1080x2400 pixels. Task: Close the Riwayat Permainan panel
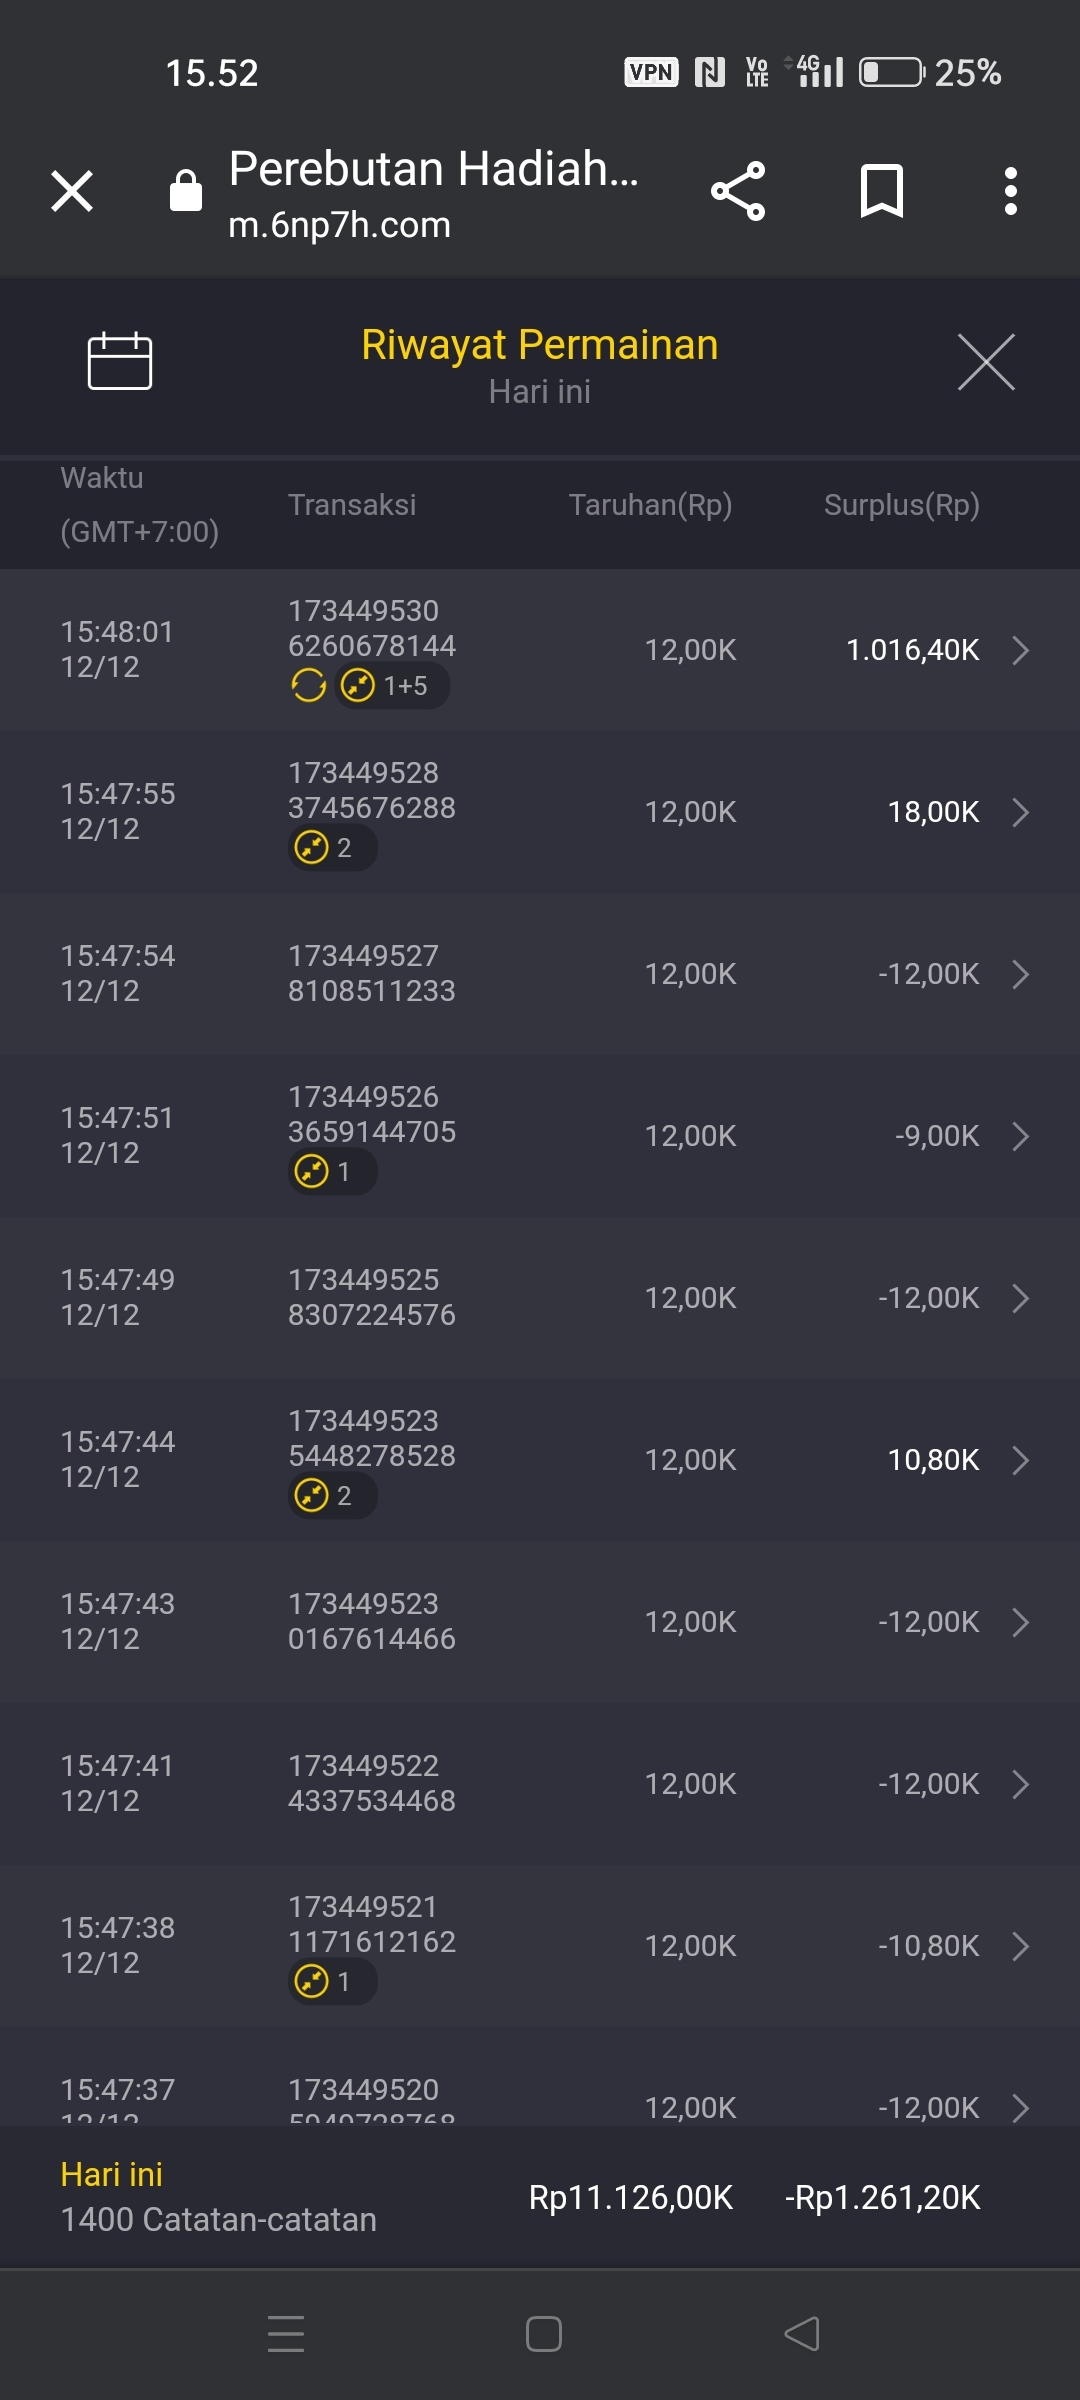tap(986, 362)
